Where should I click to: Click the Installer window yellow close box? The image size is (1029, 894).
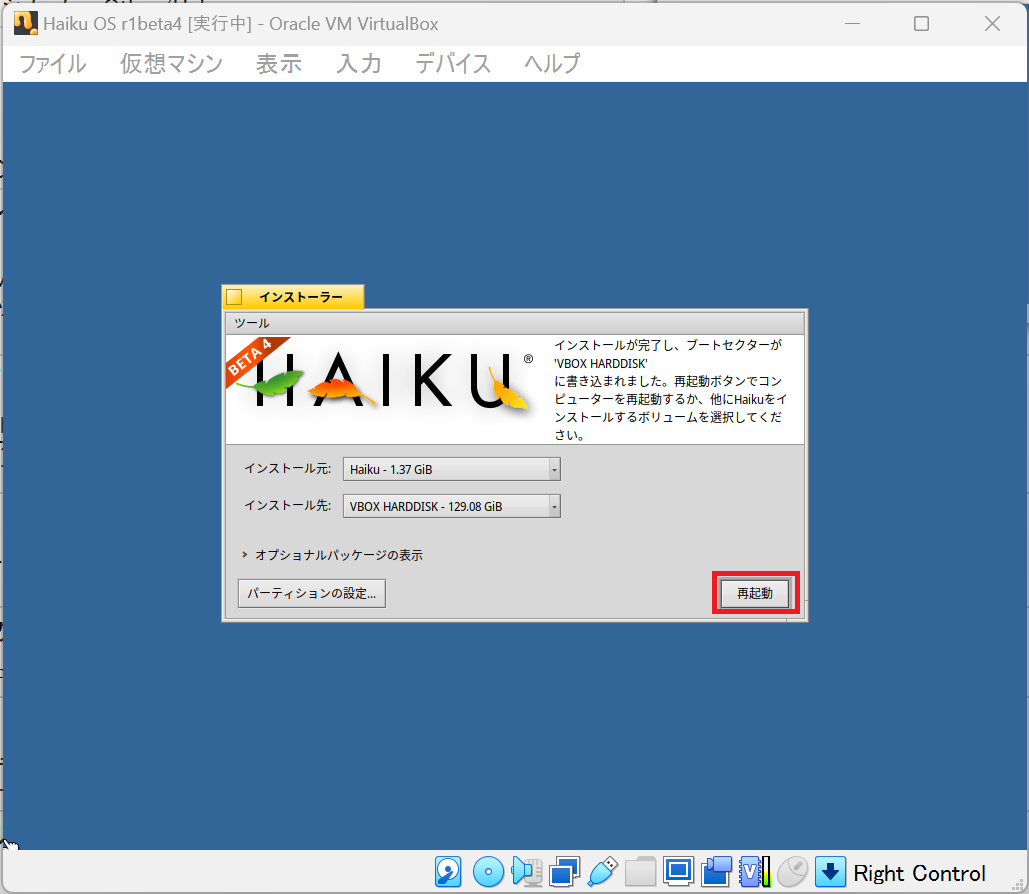click(x=234, y=297)
